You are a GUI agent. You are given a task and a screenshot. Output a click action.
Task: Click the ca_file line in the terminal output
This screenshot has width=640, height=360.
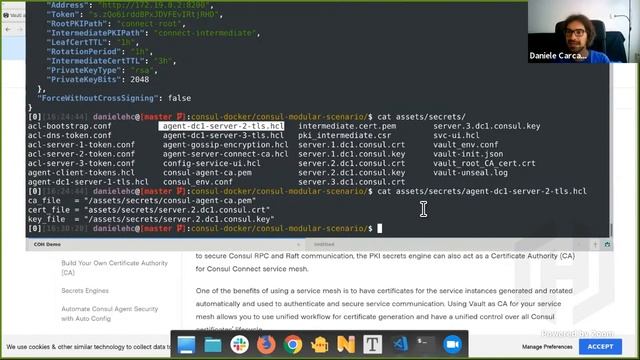(142, 201)
